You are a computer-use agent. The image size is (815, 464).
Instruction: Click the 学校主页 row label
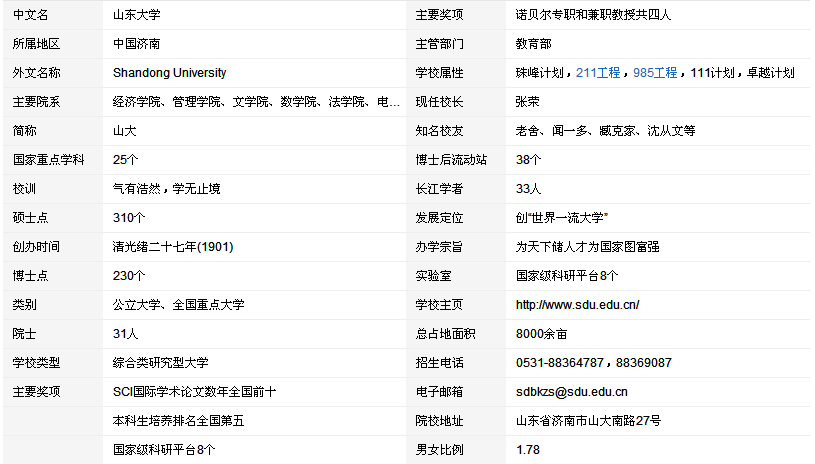439,305
